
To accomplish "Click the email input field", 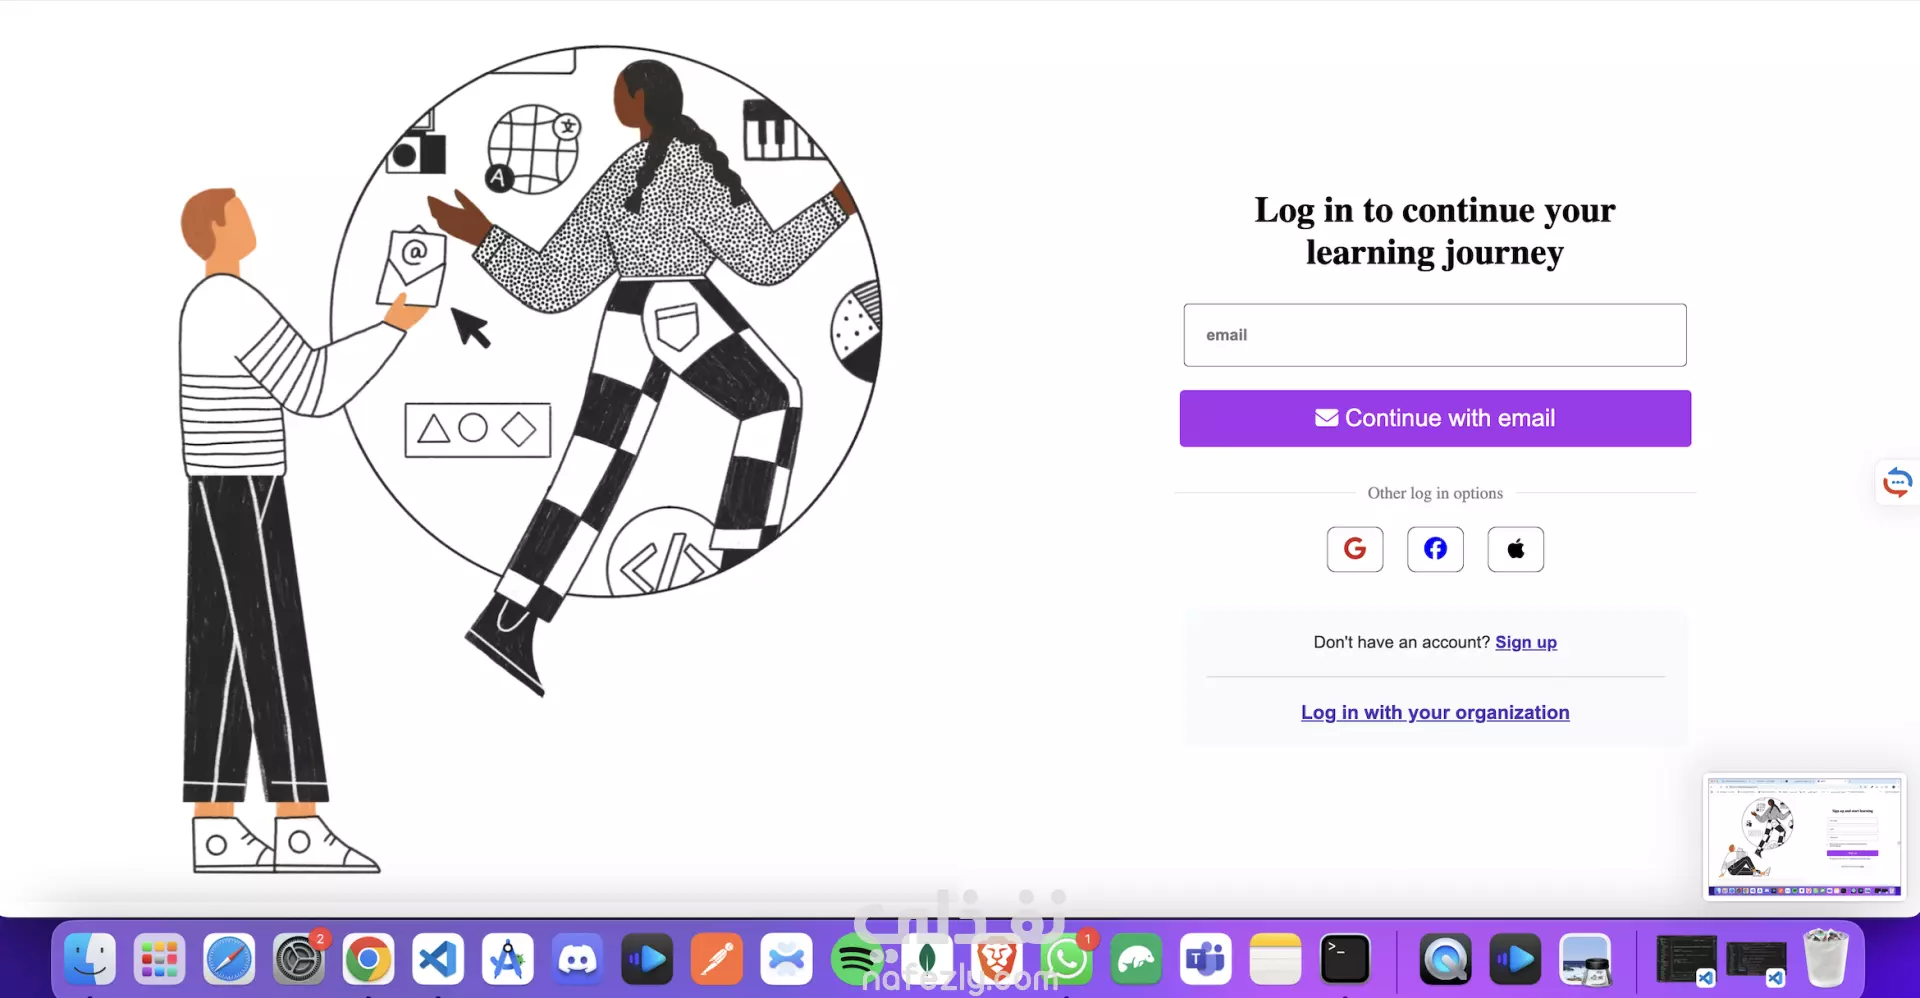I will pyautogui.click(x=1435, y=335).
